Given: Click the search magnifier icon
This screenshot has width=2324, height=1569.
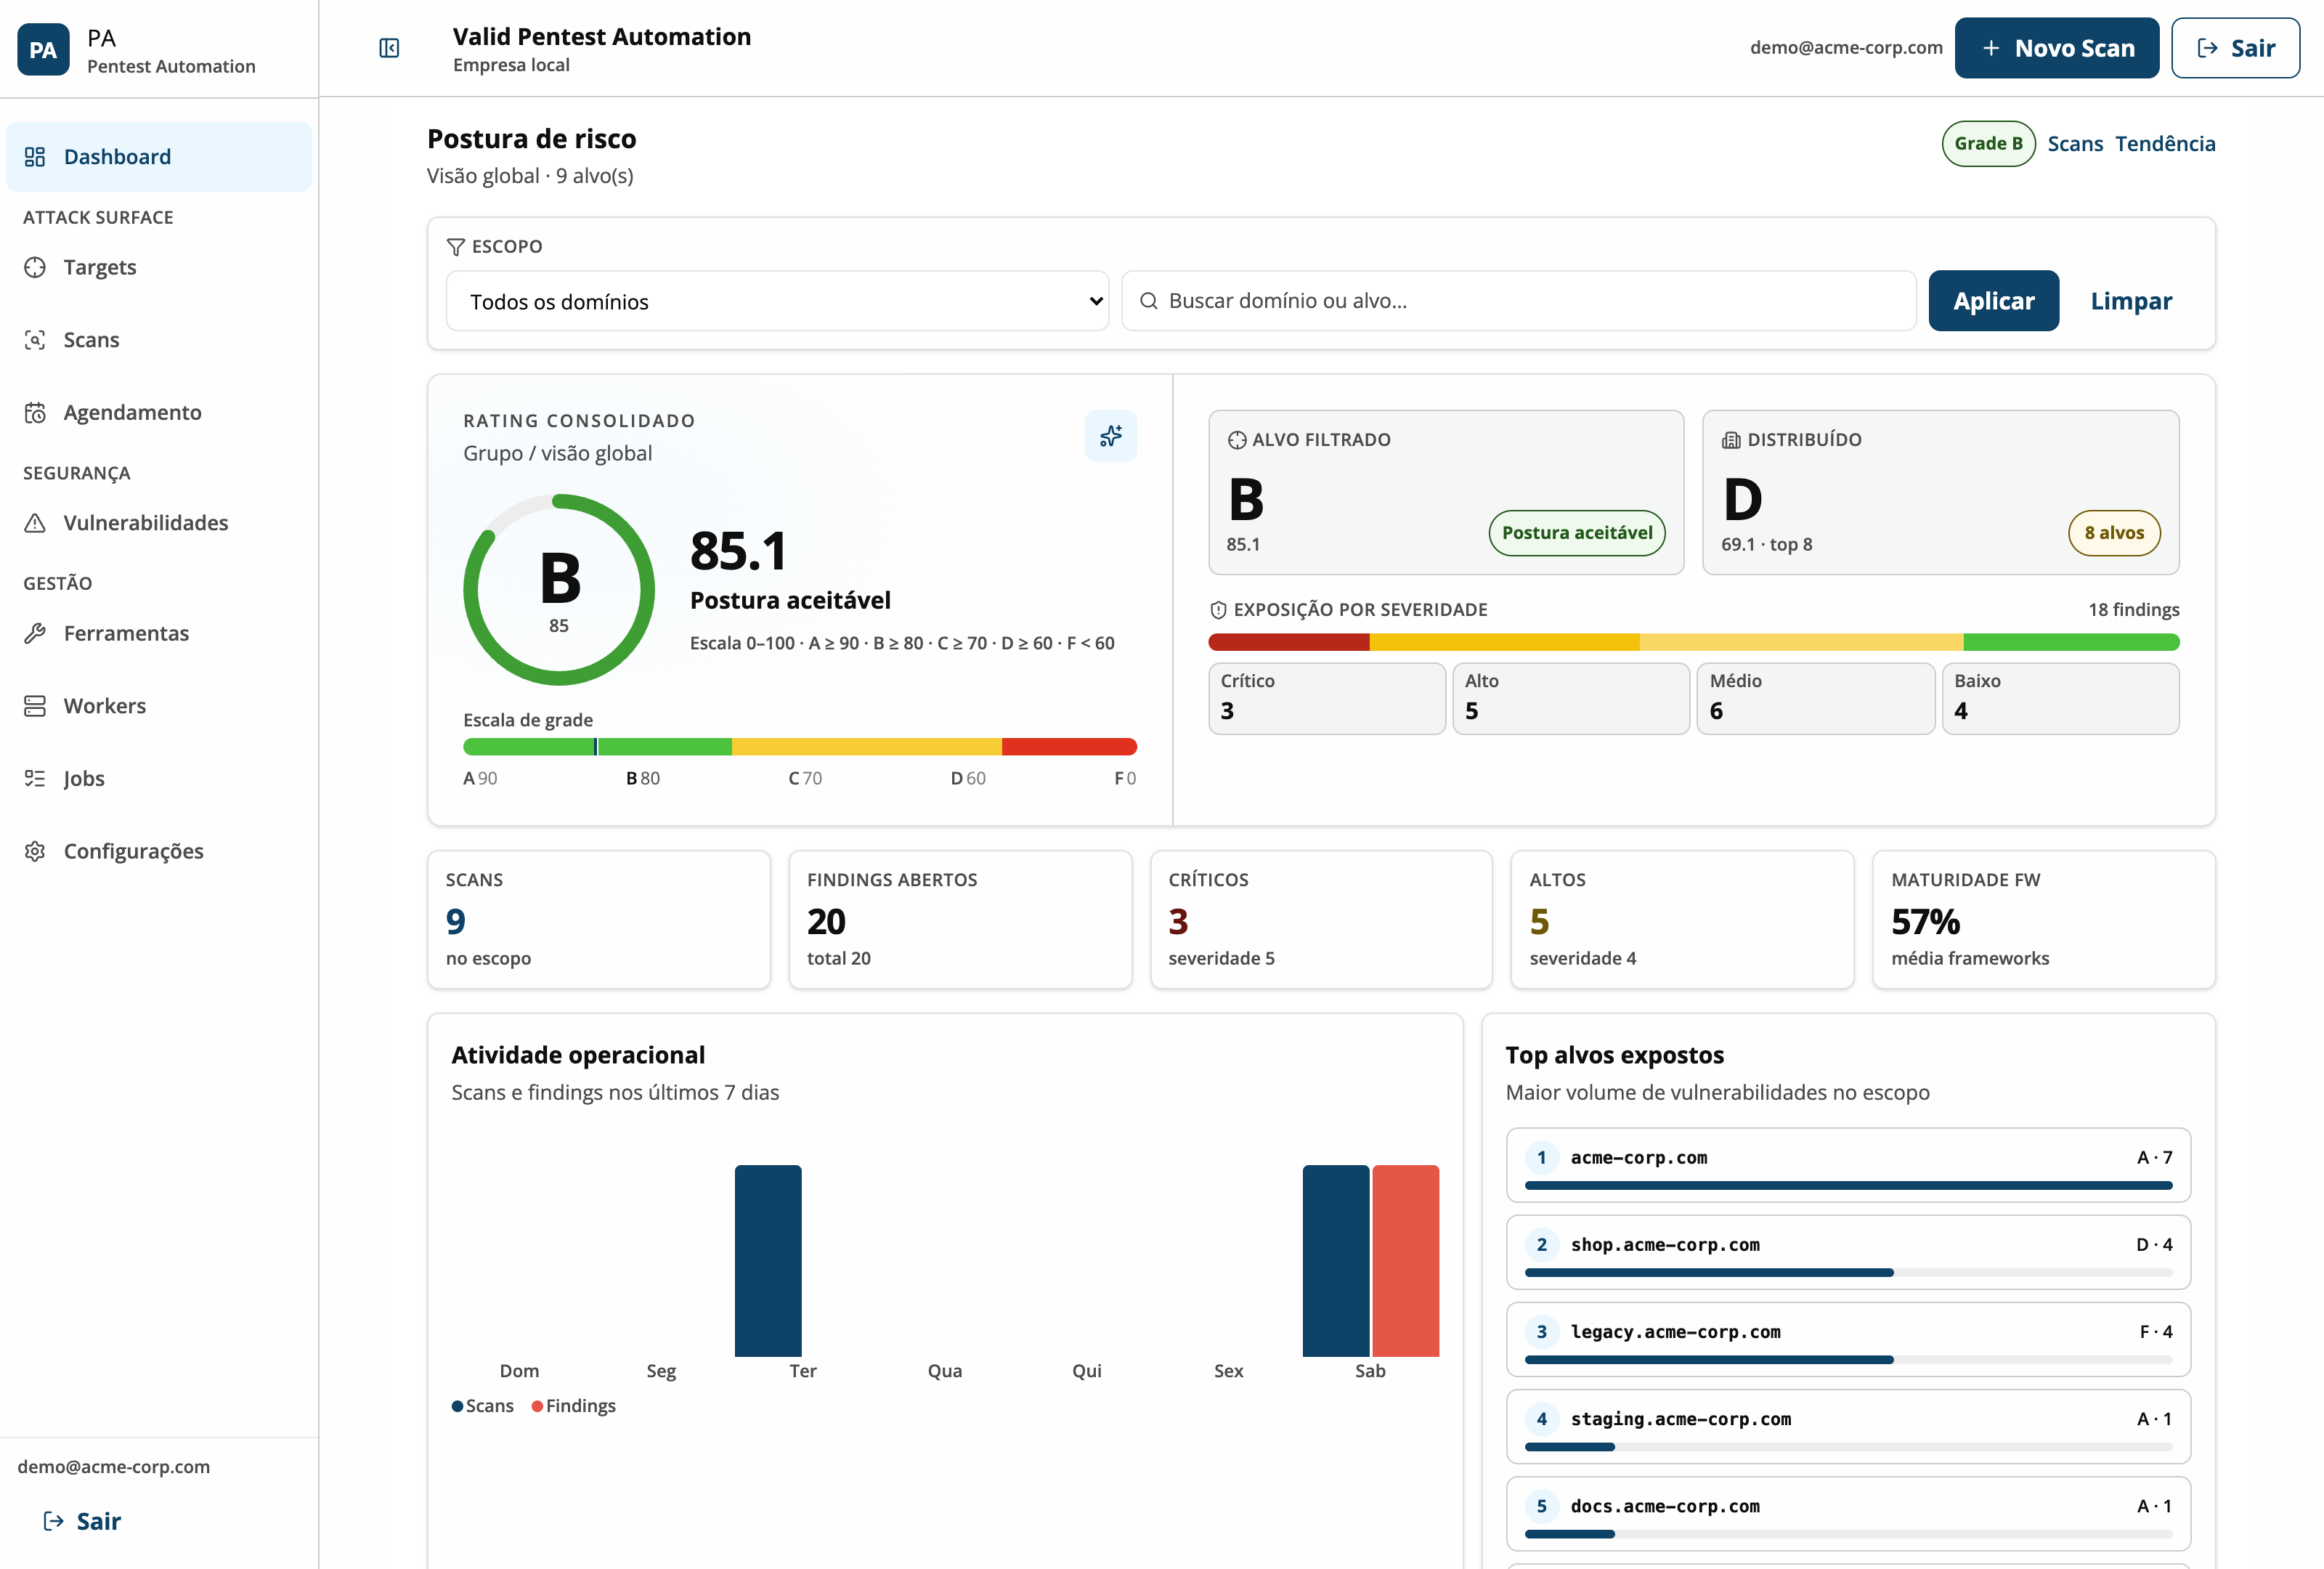Looking at the screenshot, I should (1149, 301).
